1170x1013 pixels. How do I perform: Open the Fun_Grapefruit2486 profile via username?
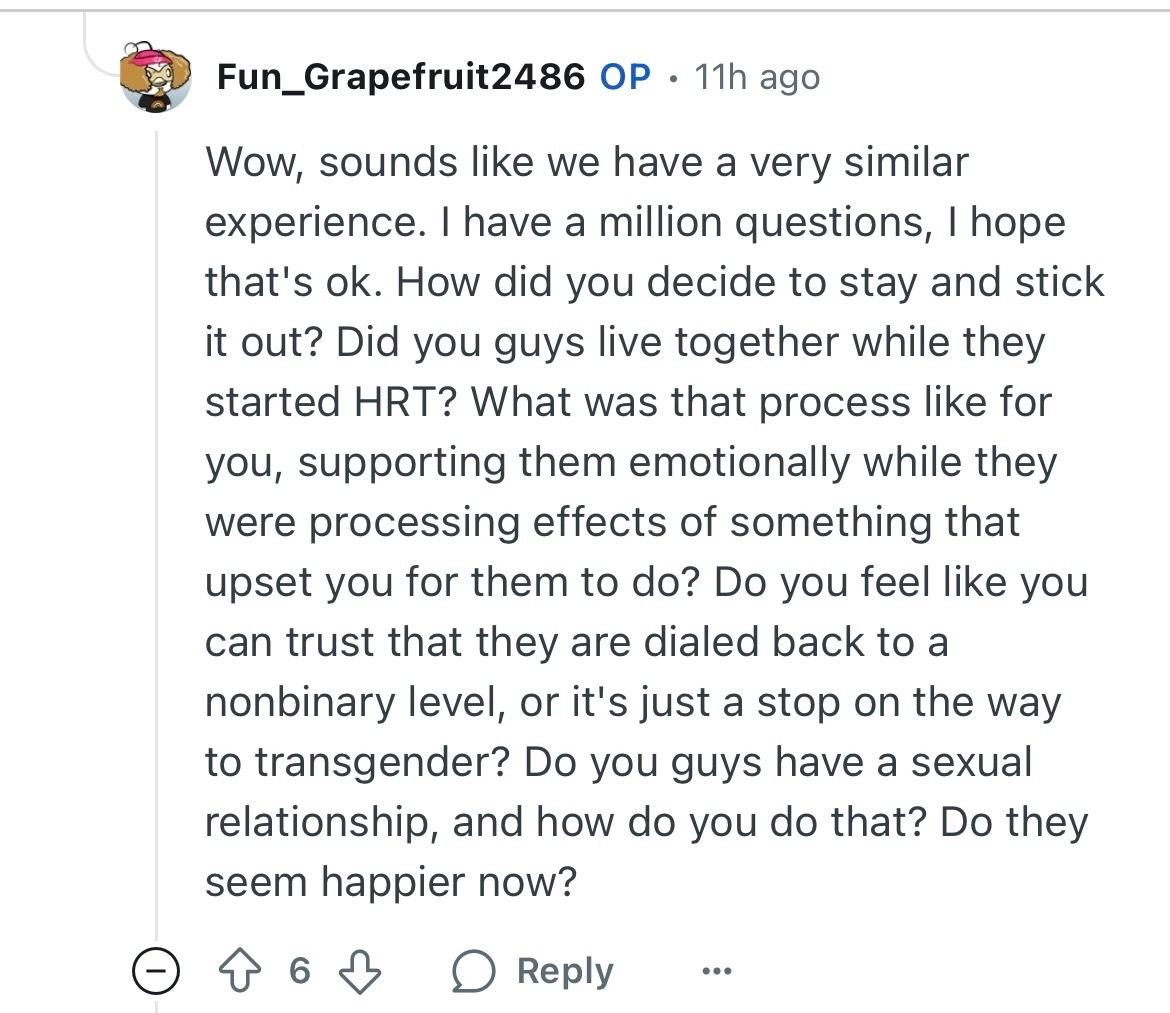(401, 77)
